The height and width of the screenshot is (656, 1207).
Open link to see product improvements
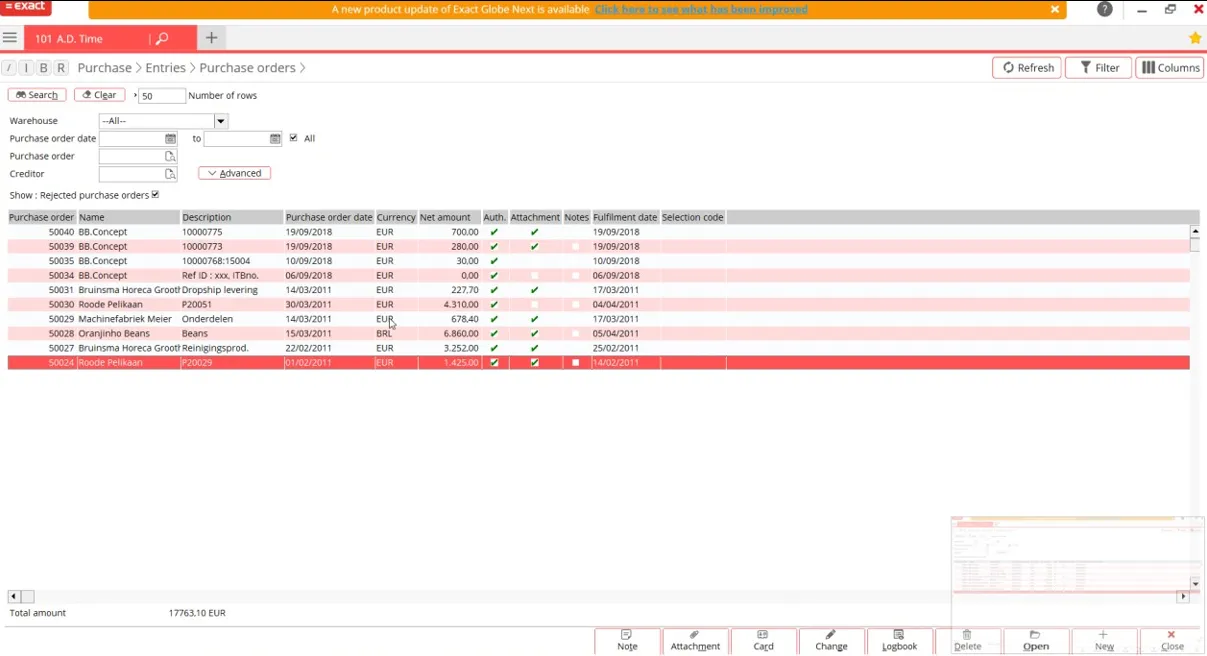701,9
